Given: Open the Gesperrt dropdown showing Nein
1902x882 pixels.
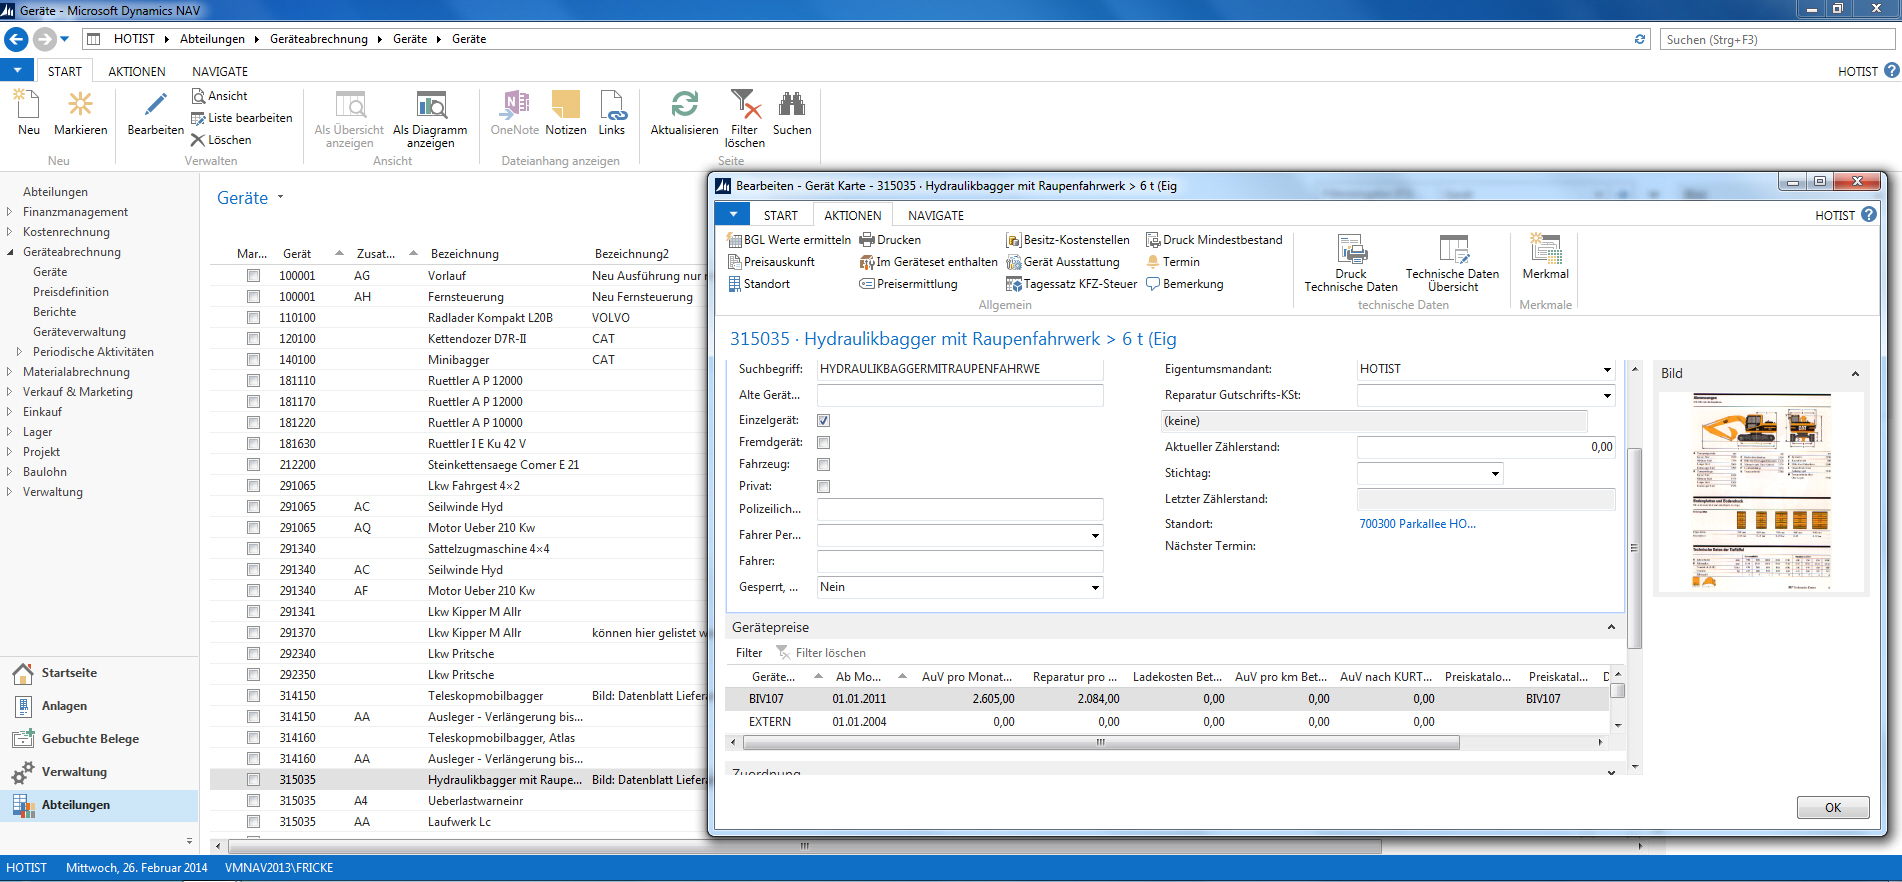Looking at the screenshot, I should [1095, 588].
